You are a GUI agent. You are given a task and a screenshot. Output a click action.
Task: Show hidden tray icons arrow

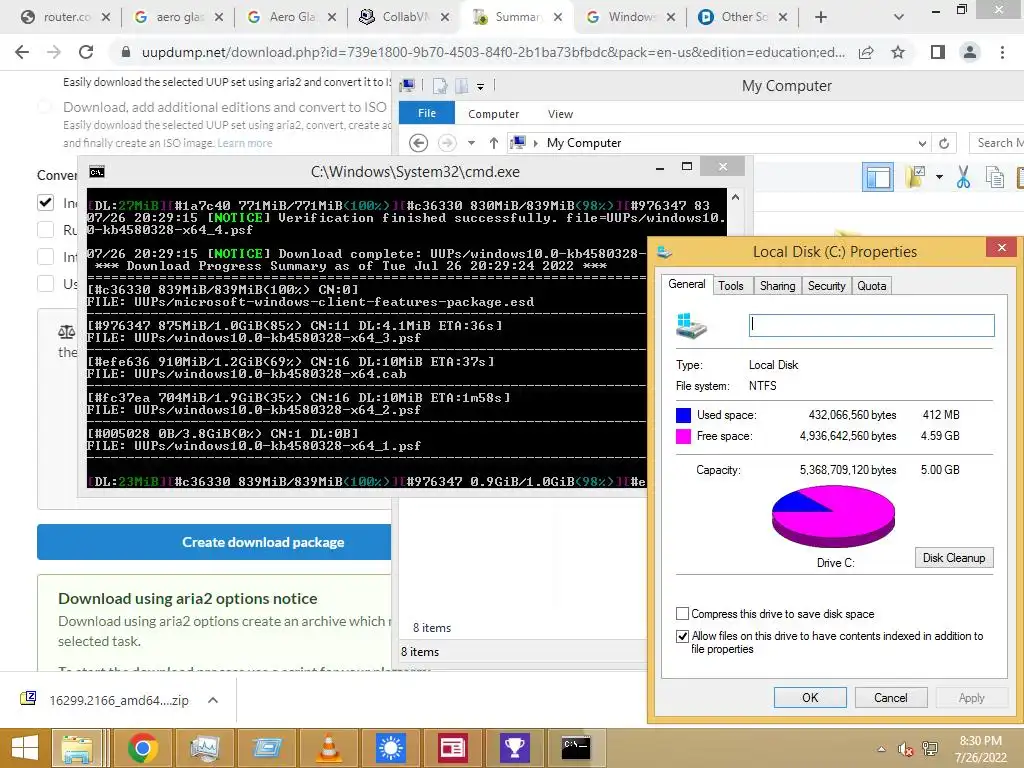(881, 748)
